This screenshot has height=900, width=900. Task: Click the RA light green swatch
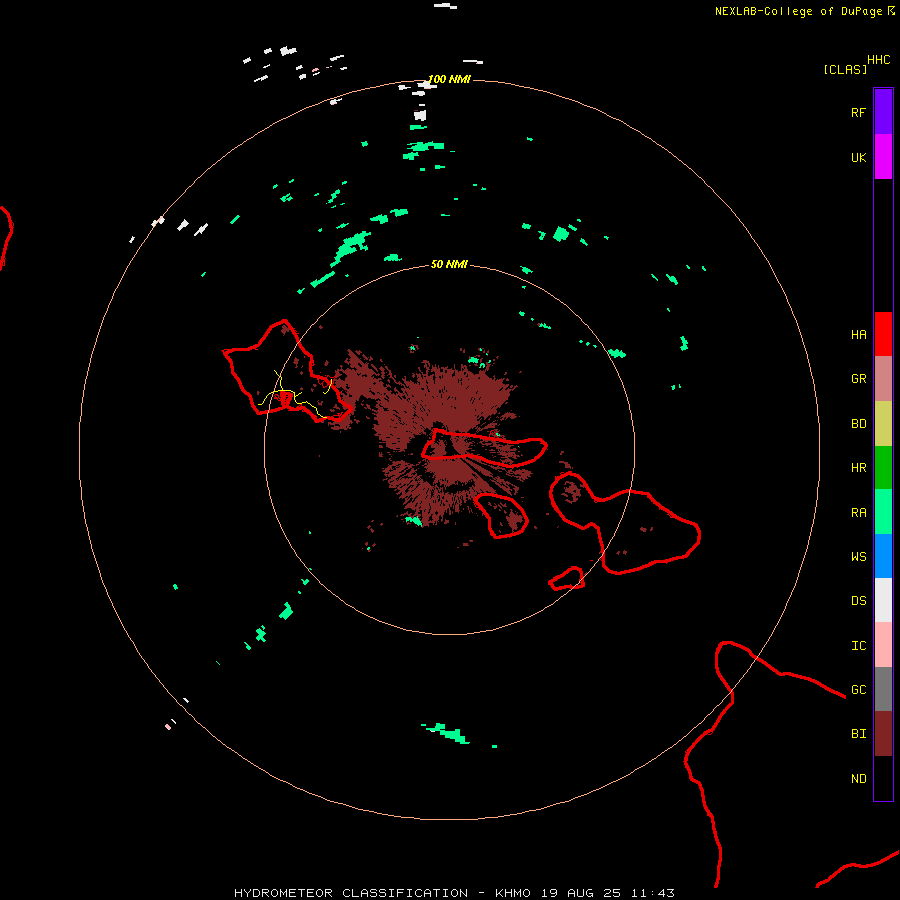[883, 512]
